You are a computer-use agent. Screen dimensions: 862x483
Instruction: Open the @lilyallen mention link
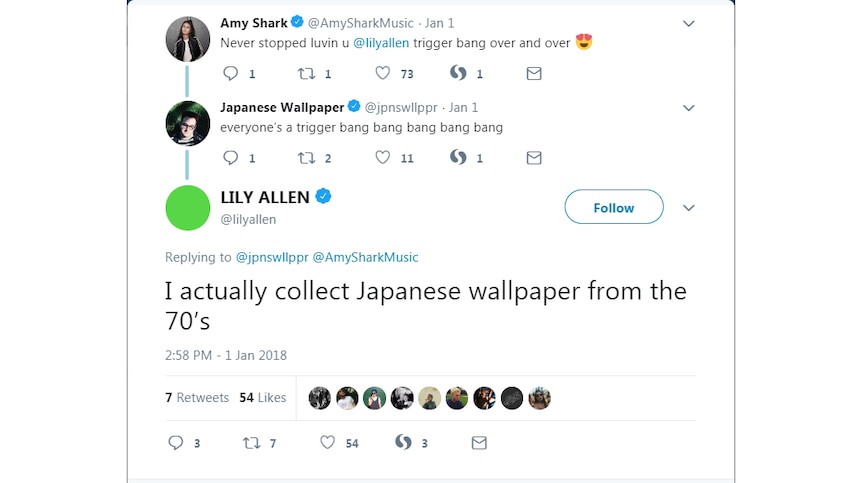pyautogui.click(x=381, y=43)
